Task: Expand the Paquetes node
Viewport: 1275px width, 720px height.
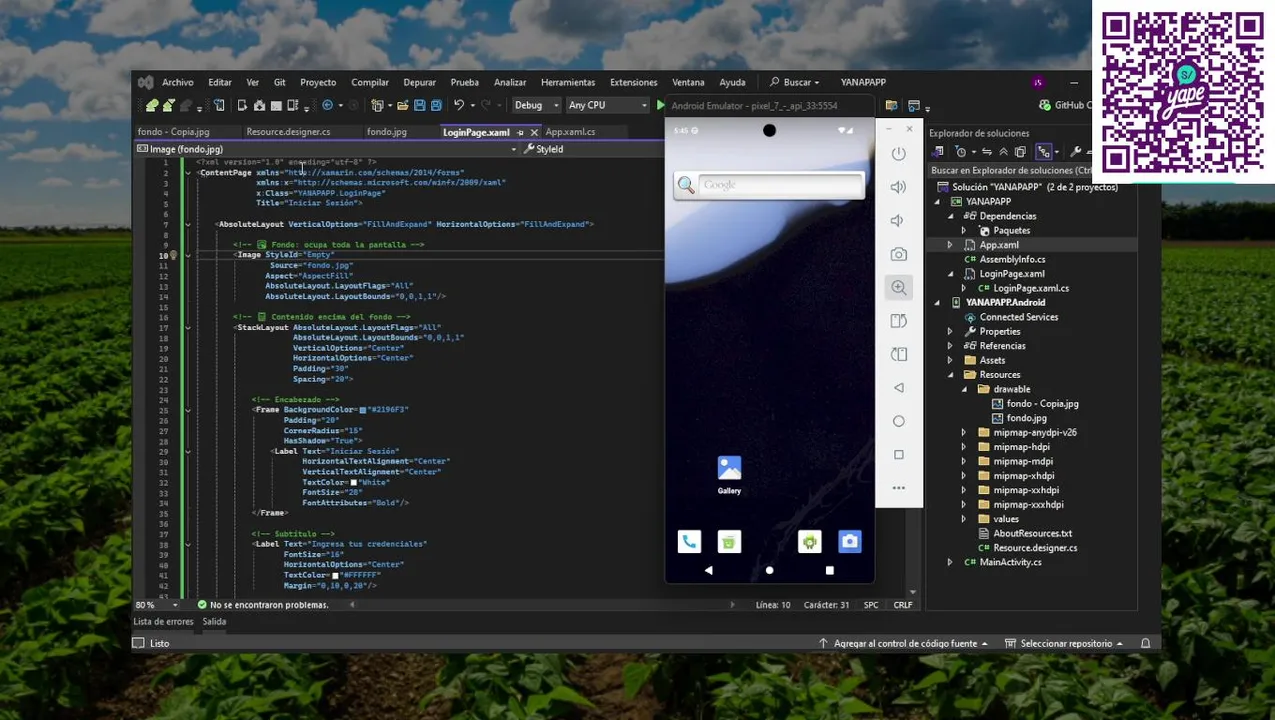Action: click(x=963, y=230)
